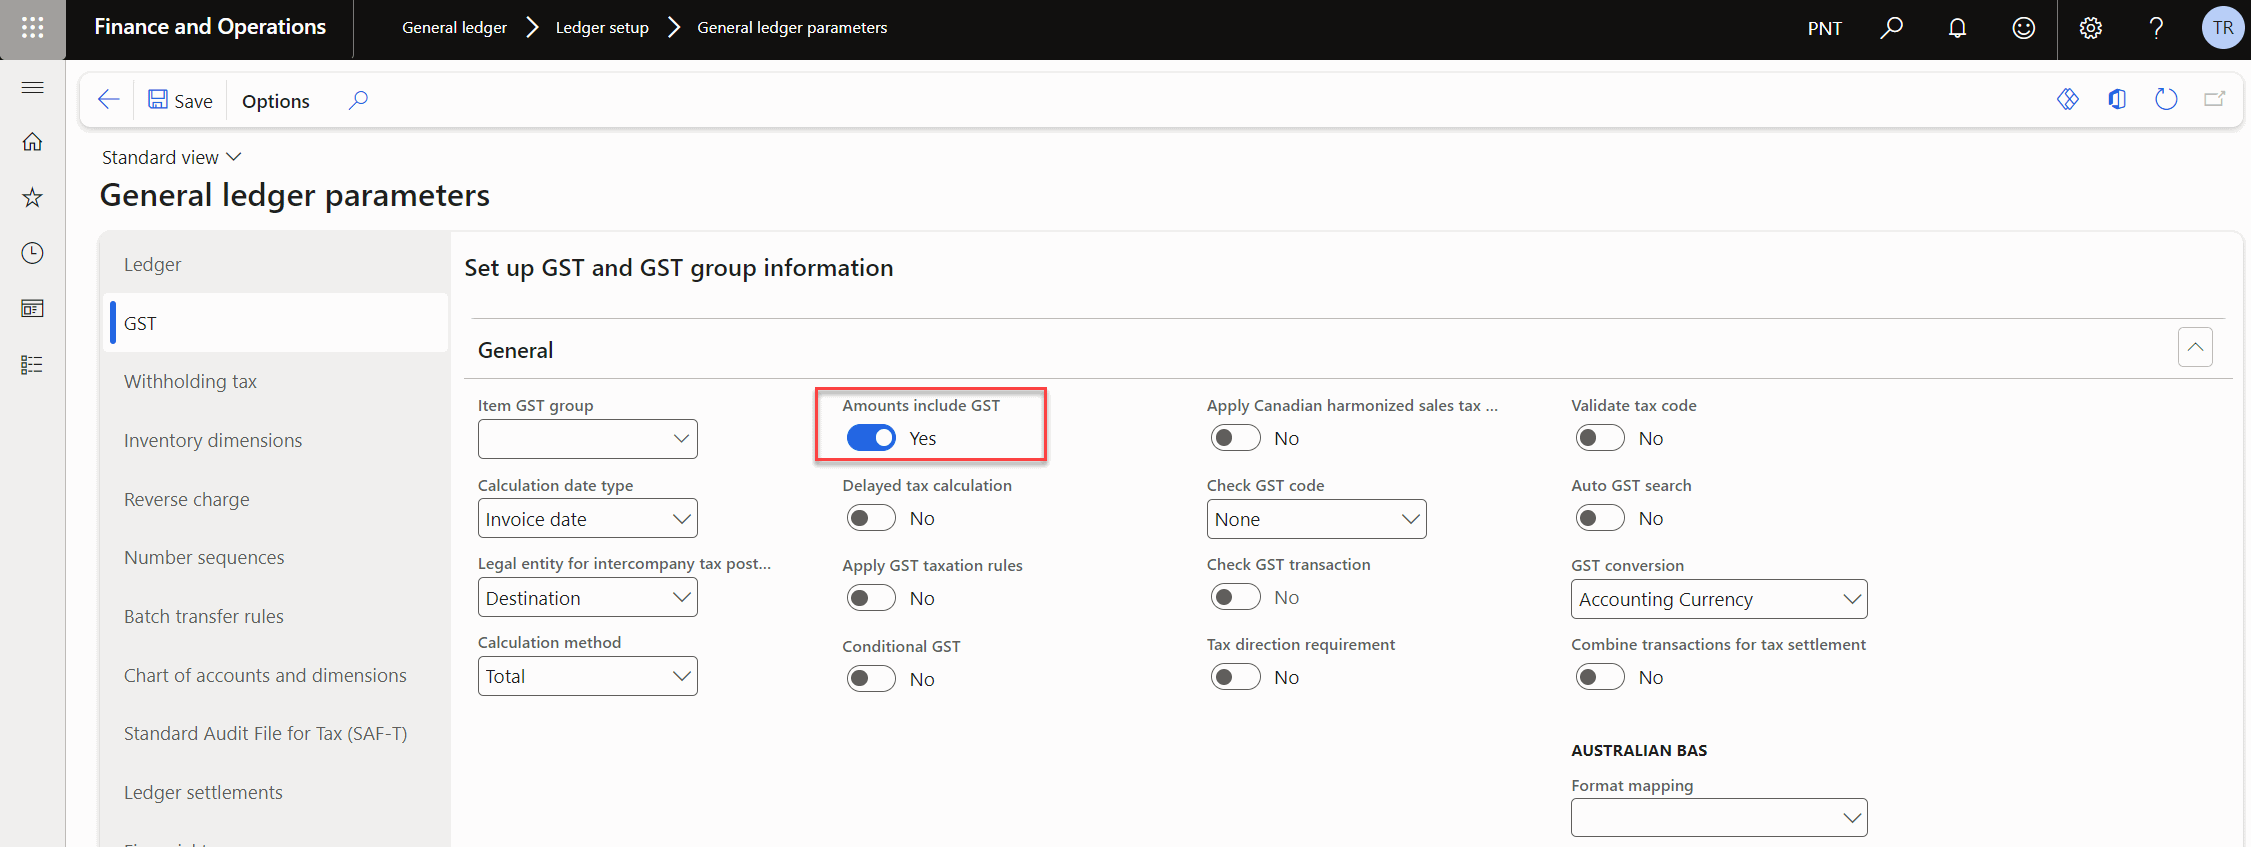Switch to the Inventory dimensions tab
The image size is (2251, 847).
pyautogui.click(x=276, y=440)
